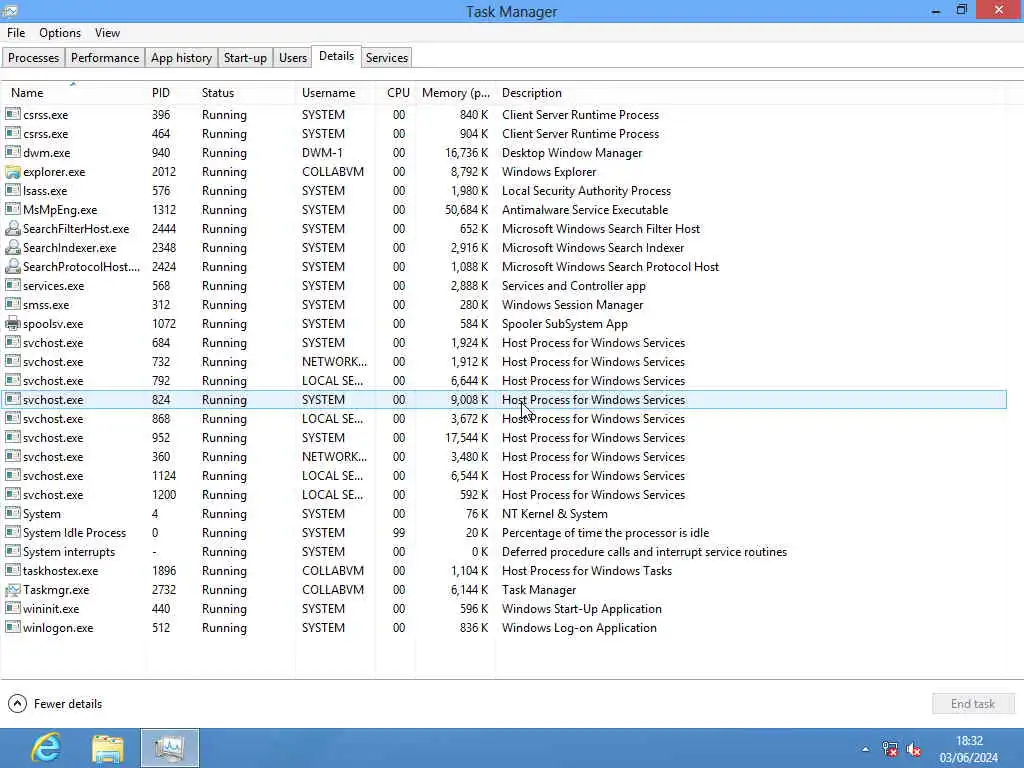Click the services.exe process icon

tap(12, 285)
